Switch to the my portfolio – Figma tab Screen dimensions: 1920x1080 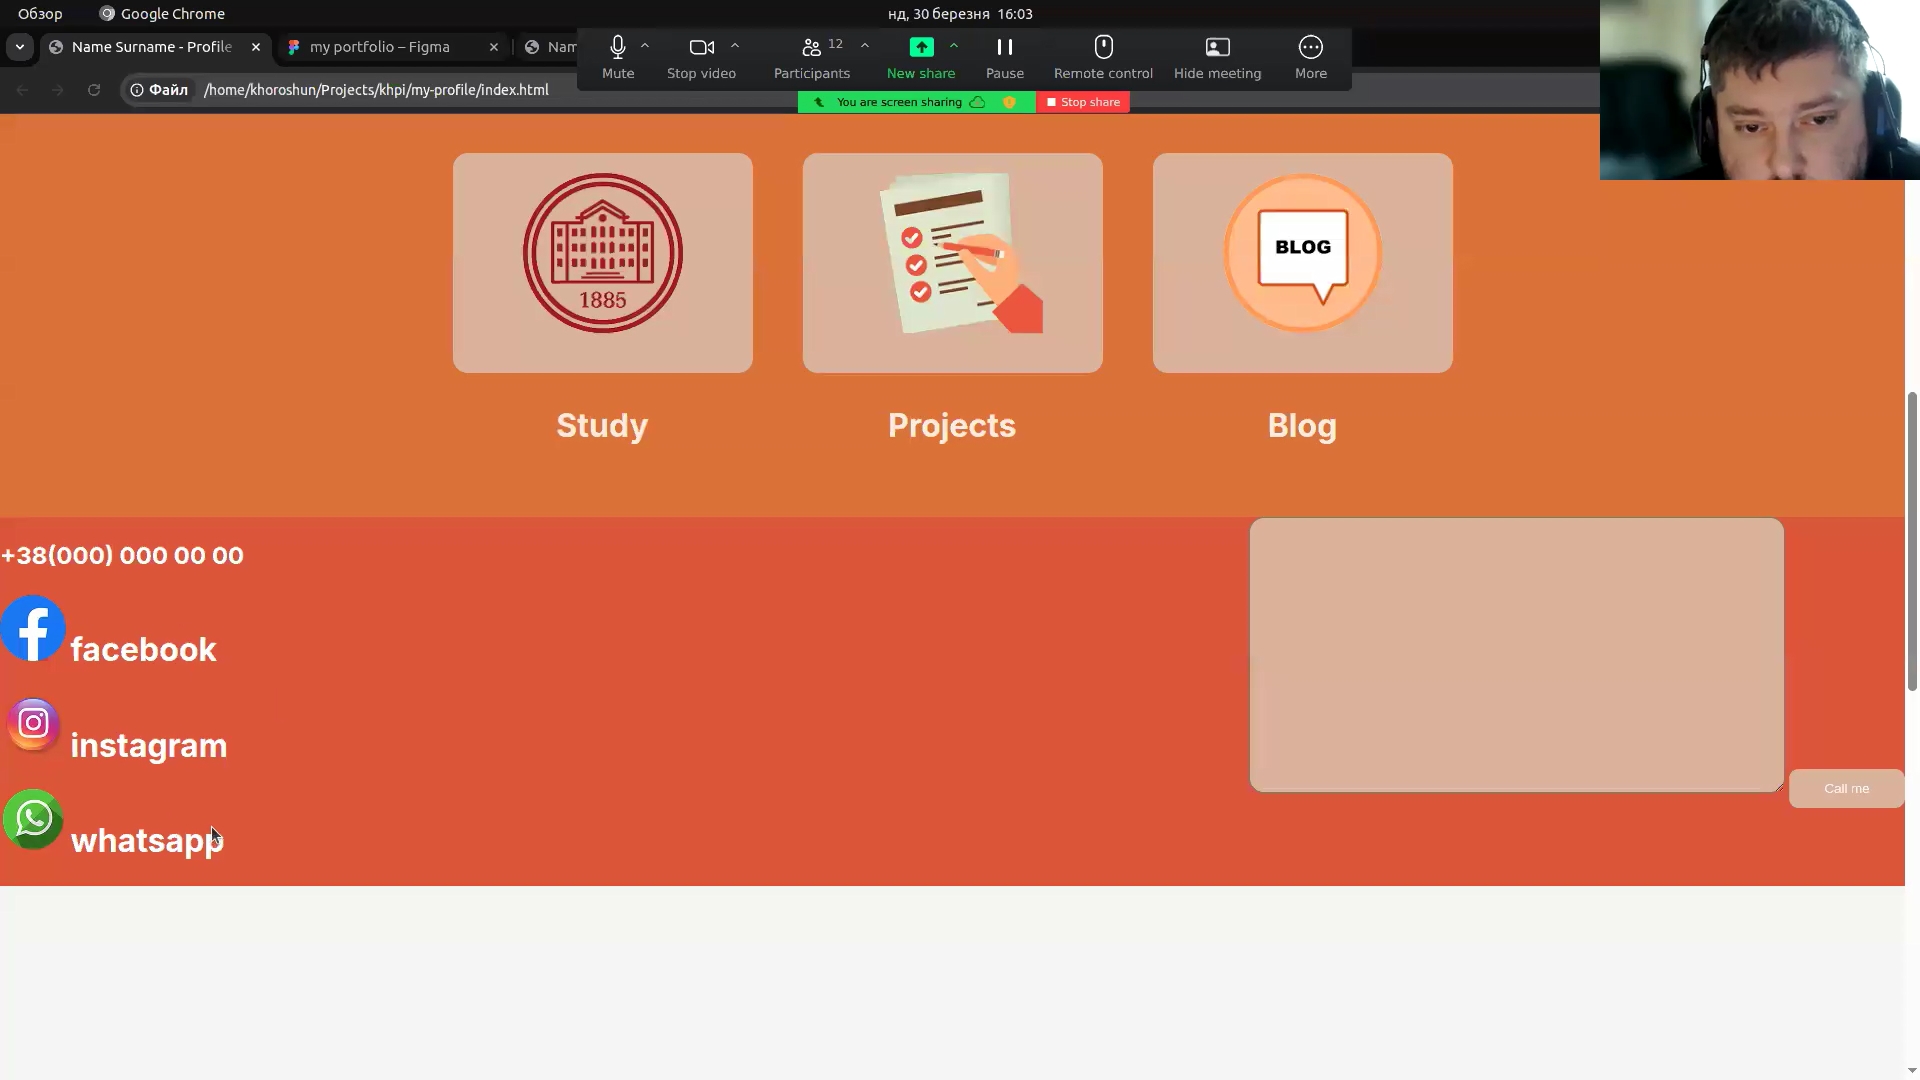pos(380,47)
